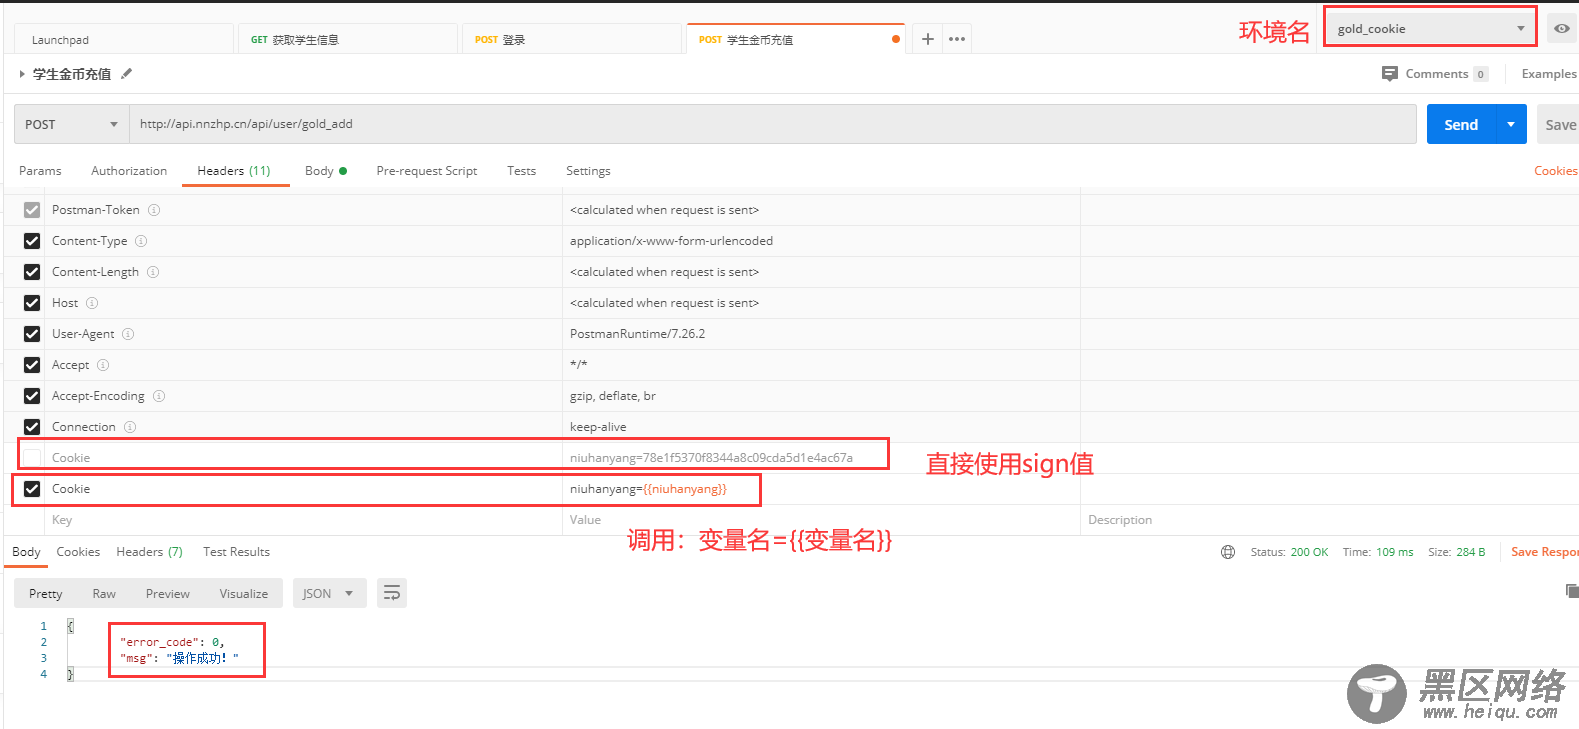The height and width of the screenshot is (729, 1579).
Task: Open the tab options ellipsis menu
Action: 957,39
